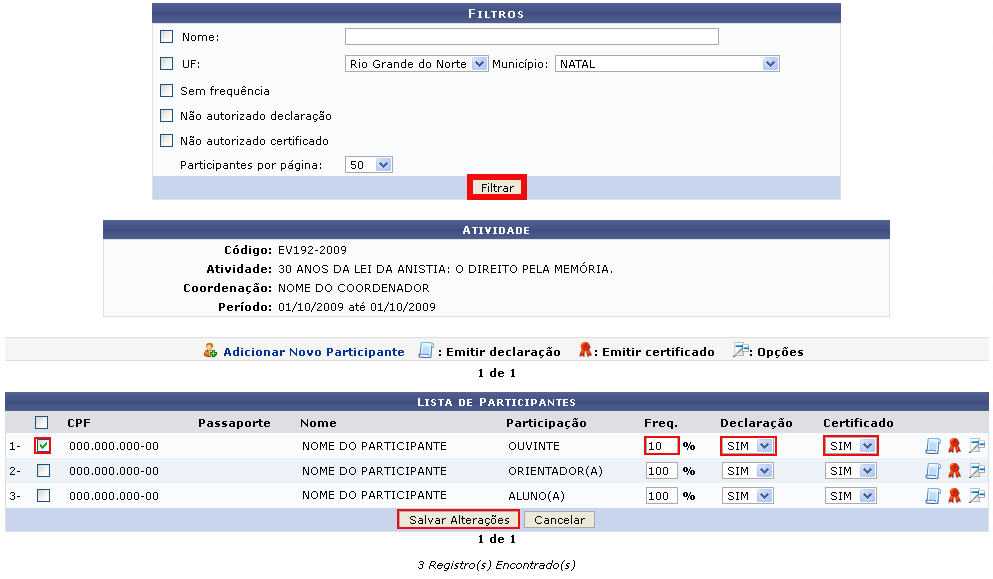Emit certificate for participant 1 (OUVINTE)

point(954,446)
